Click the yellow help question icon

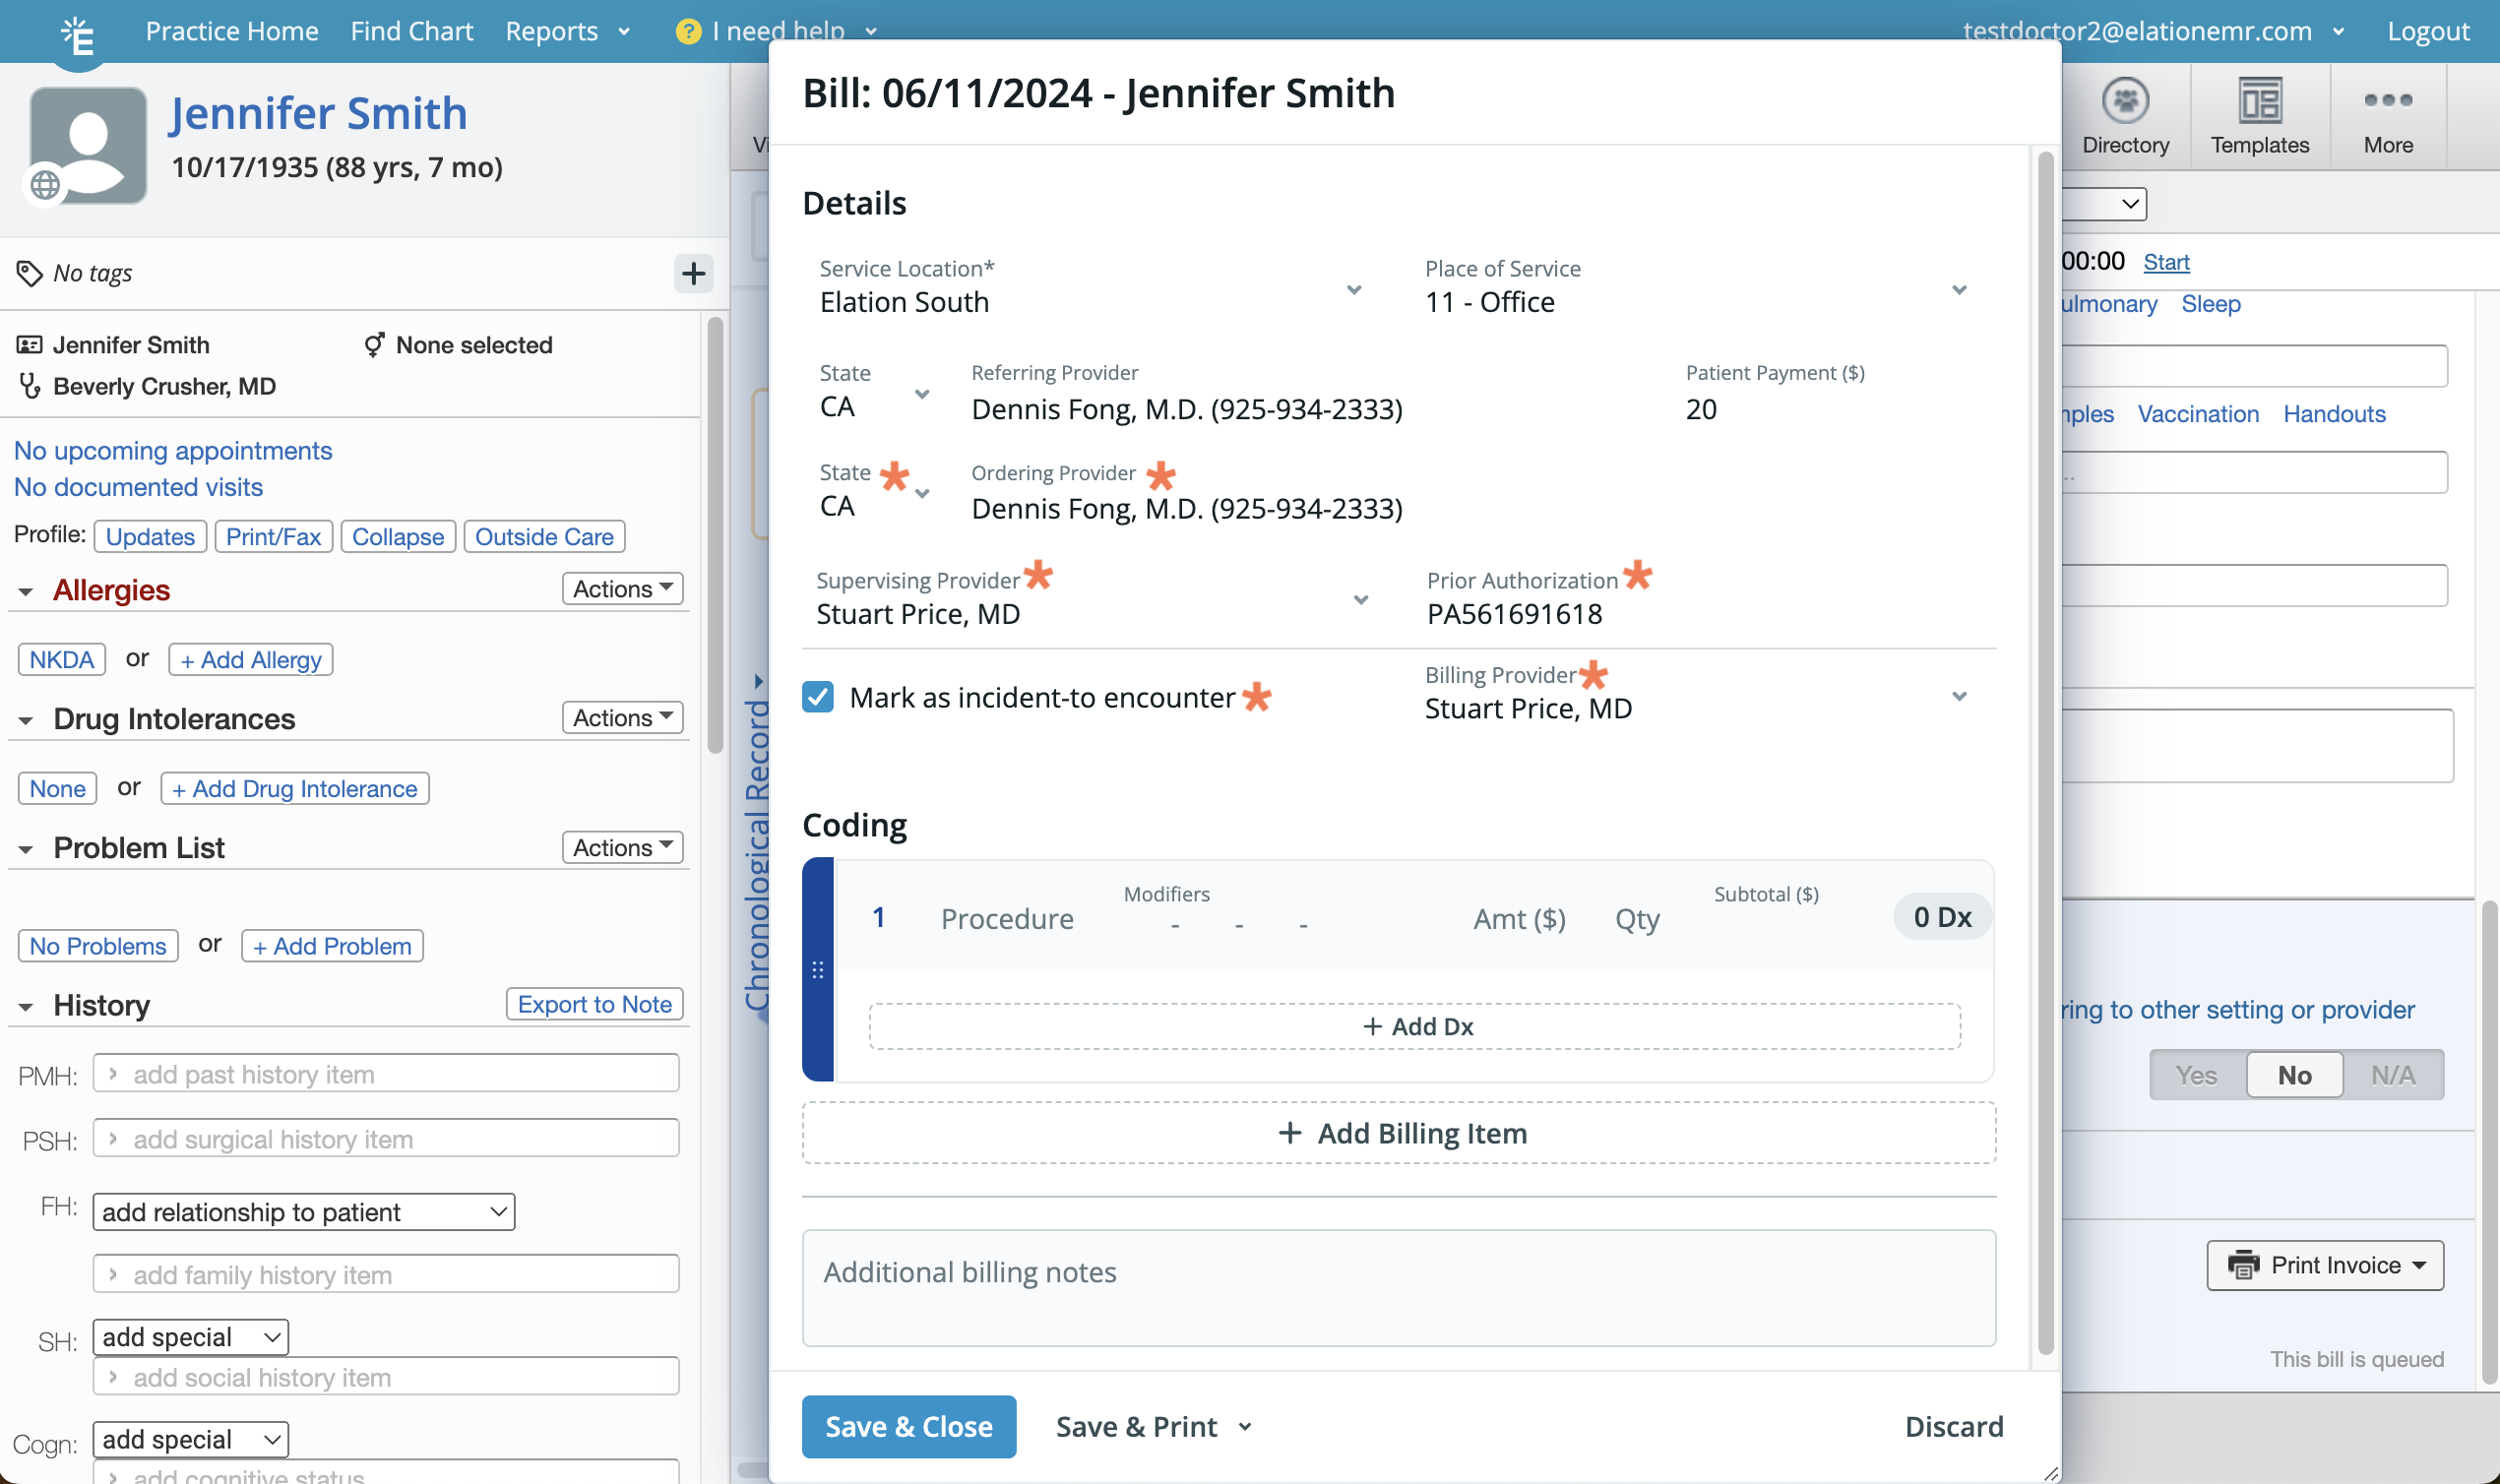[x=688, y=32]
